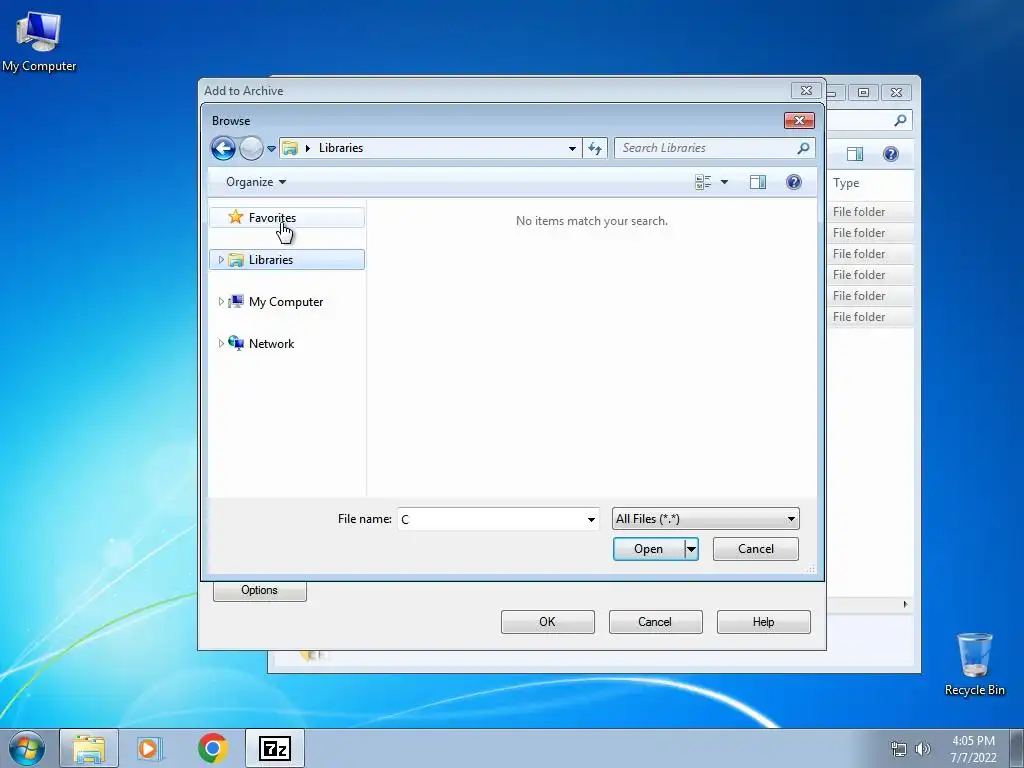Click into the Search Libraries field

tap(705, 148)
